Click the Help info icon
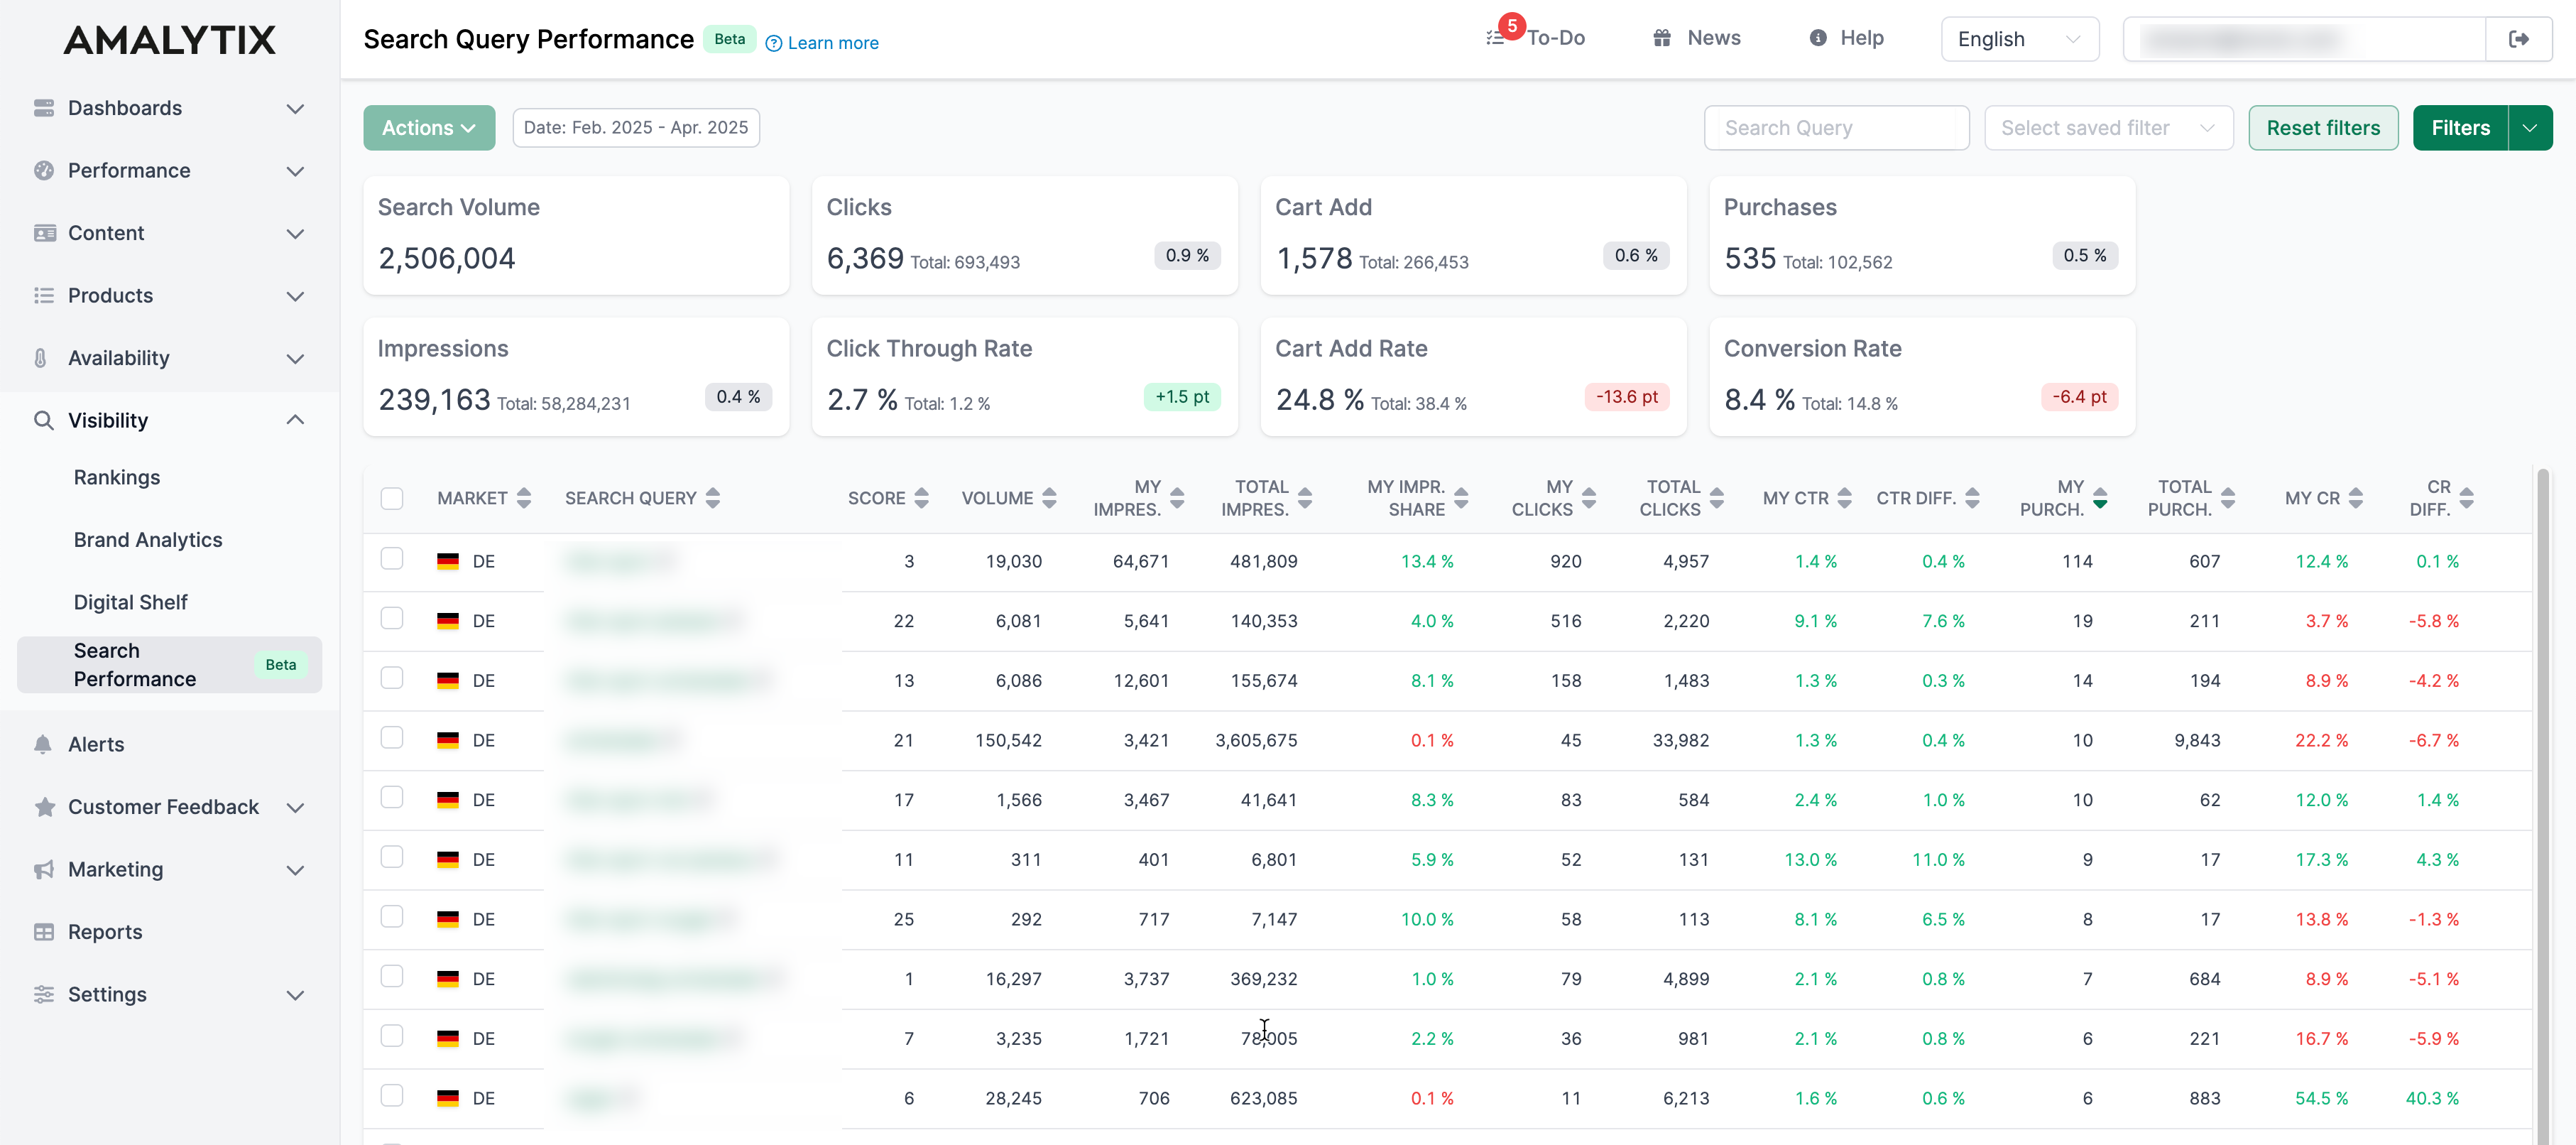Viewport: 2576px width, 1145px height. pos(1817,37)
